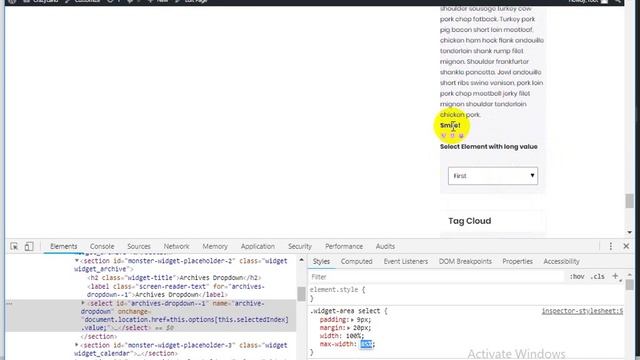Expand the margin shorthand property
The height and width of the screenshot is (360, 640).
pos(348,328)
